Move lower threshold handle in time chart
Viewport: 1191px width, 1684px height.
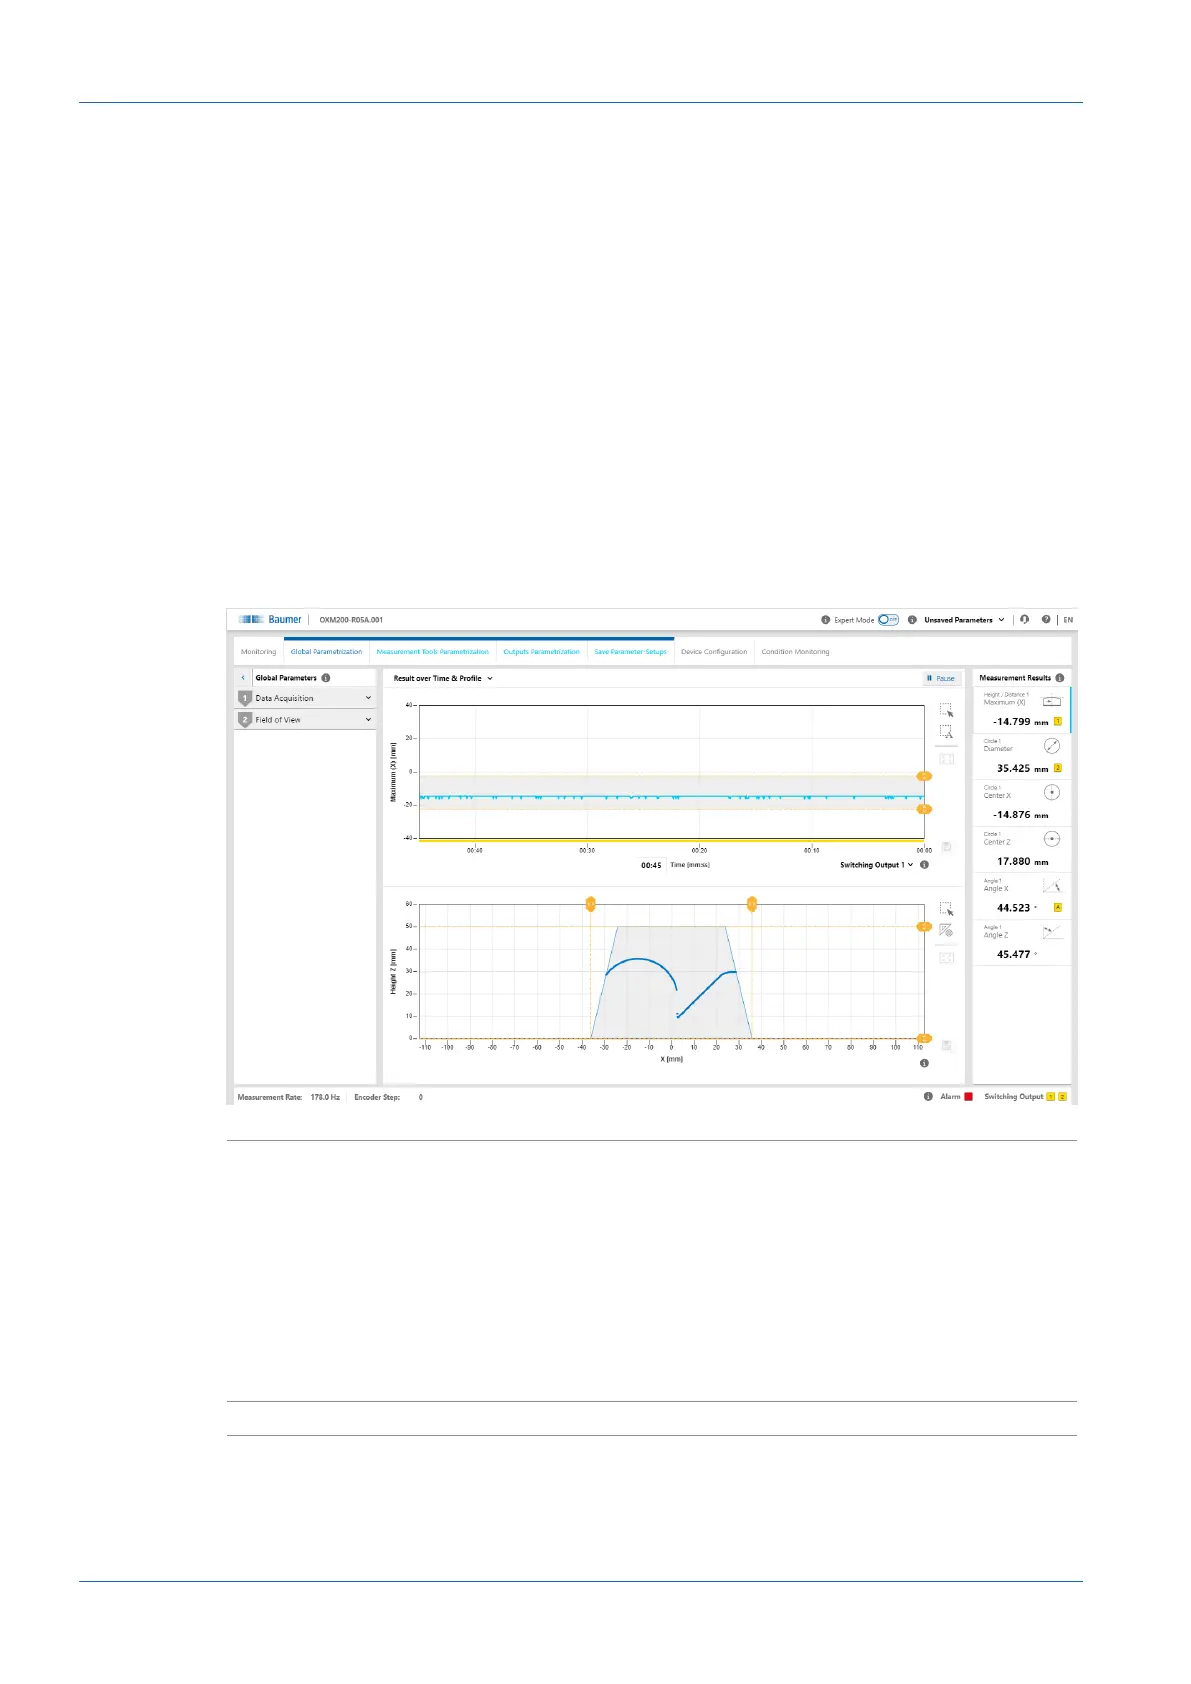924,809
